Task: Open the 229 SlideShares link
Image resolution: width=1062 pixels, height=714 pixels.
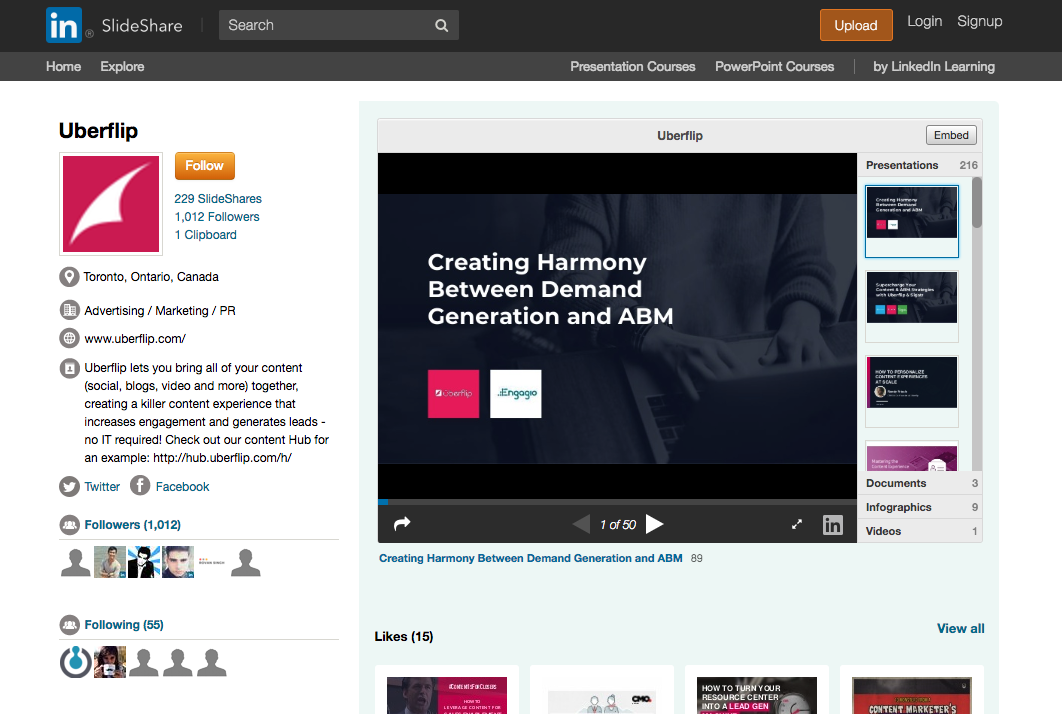Action: [218, 198]
